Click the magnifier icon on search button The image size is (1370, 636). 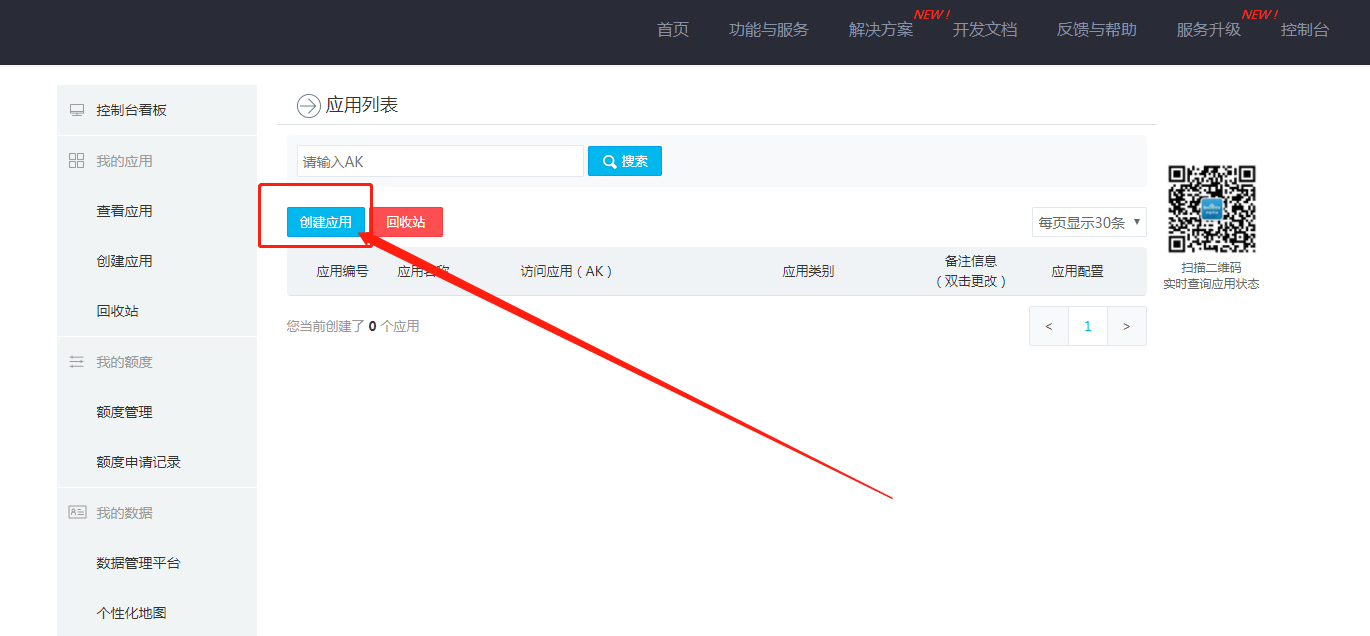point(609,161)
